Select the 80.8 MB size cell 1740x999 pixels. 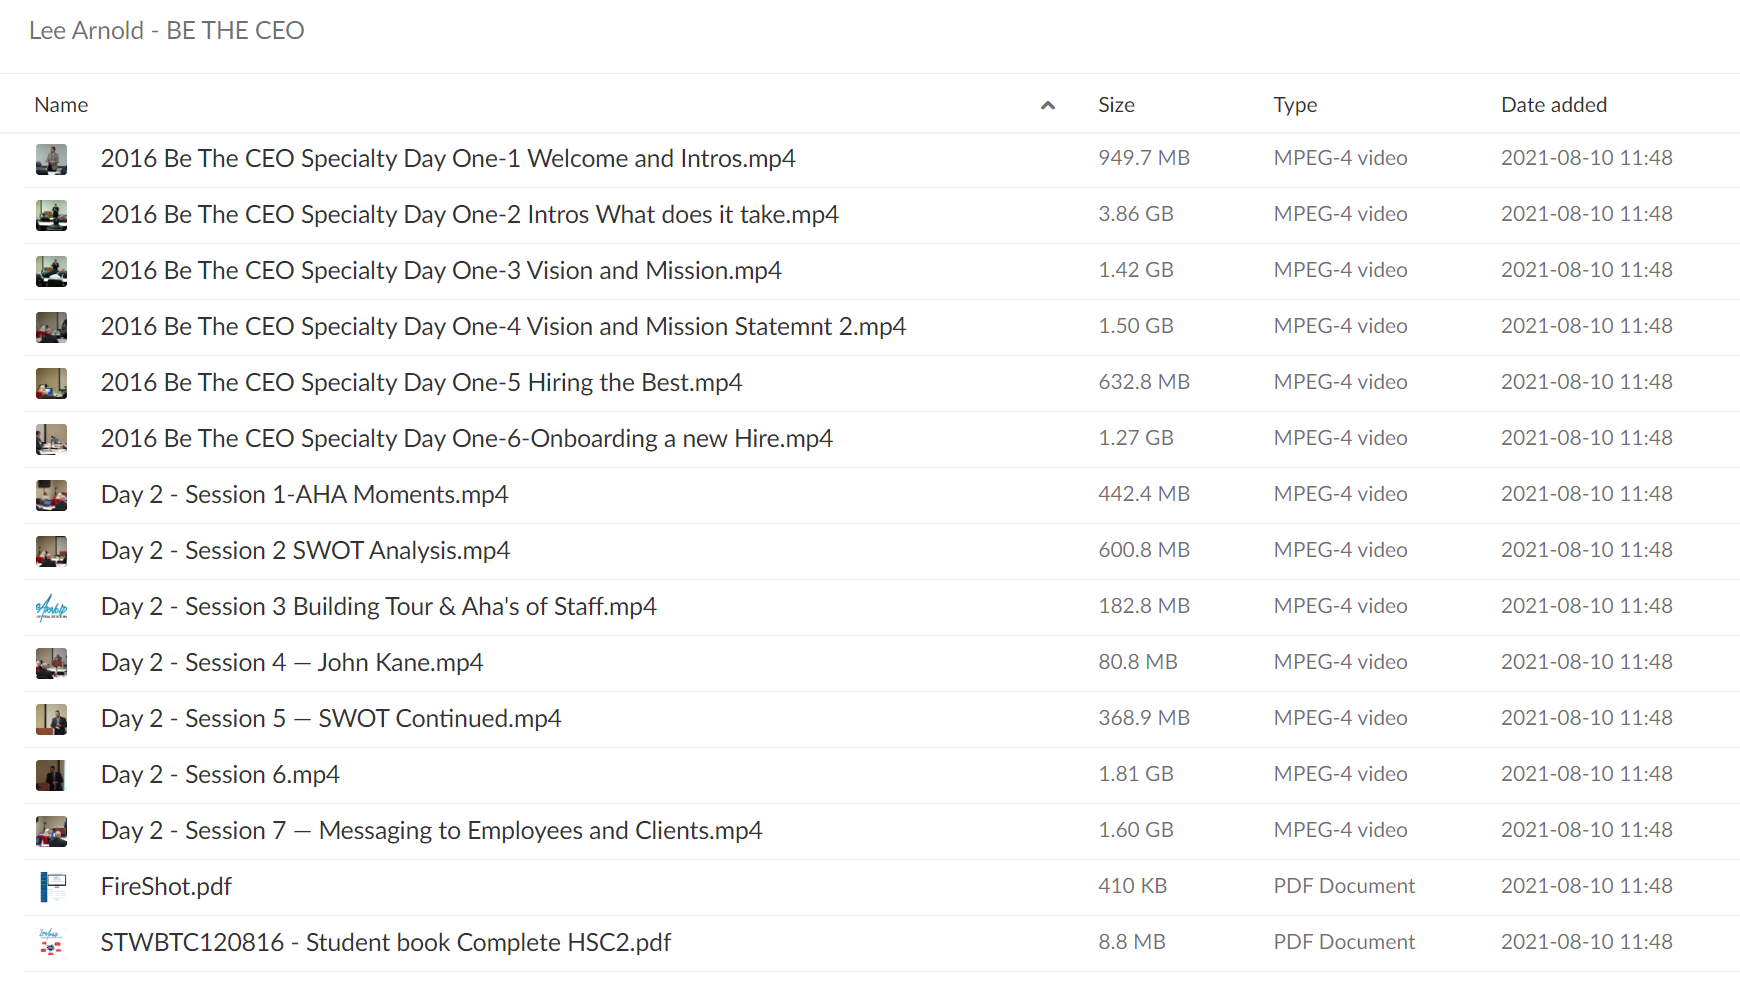(x=1138, y=662)
